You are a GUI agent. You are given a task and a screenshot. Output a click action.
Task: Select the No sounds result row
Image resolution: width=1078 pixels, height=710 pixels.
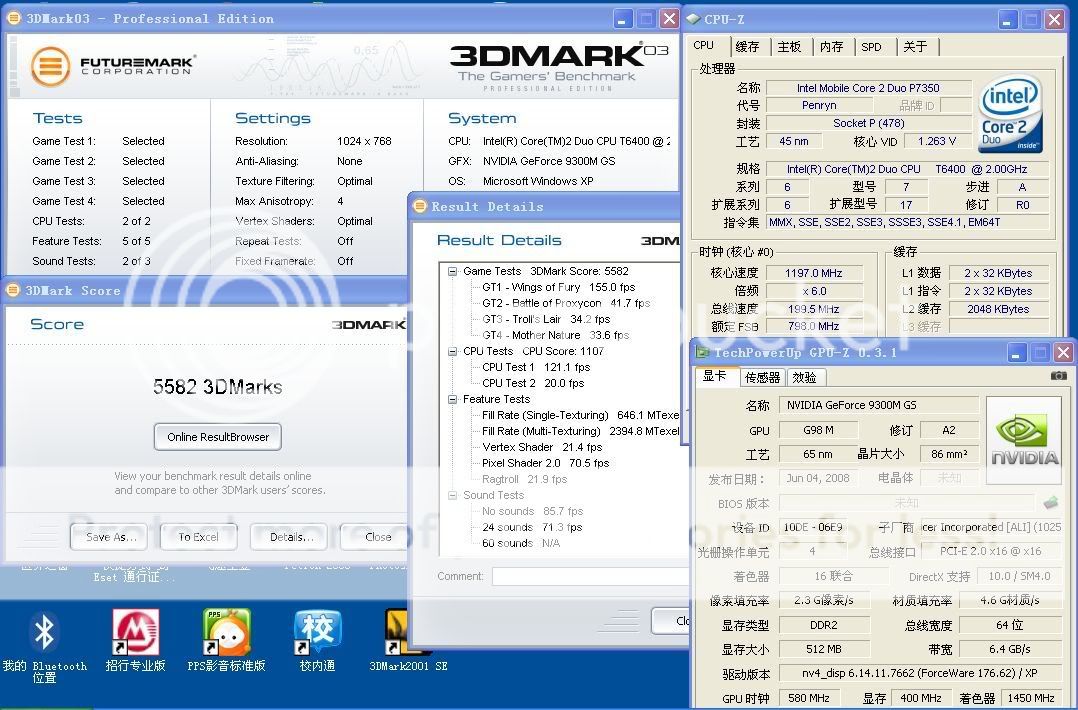click(x=532, y=511)
